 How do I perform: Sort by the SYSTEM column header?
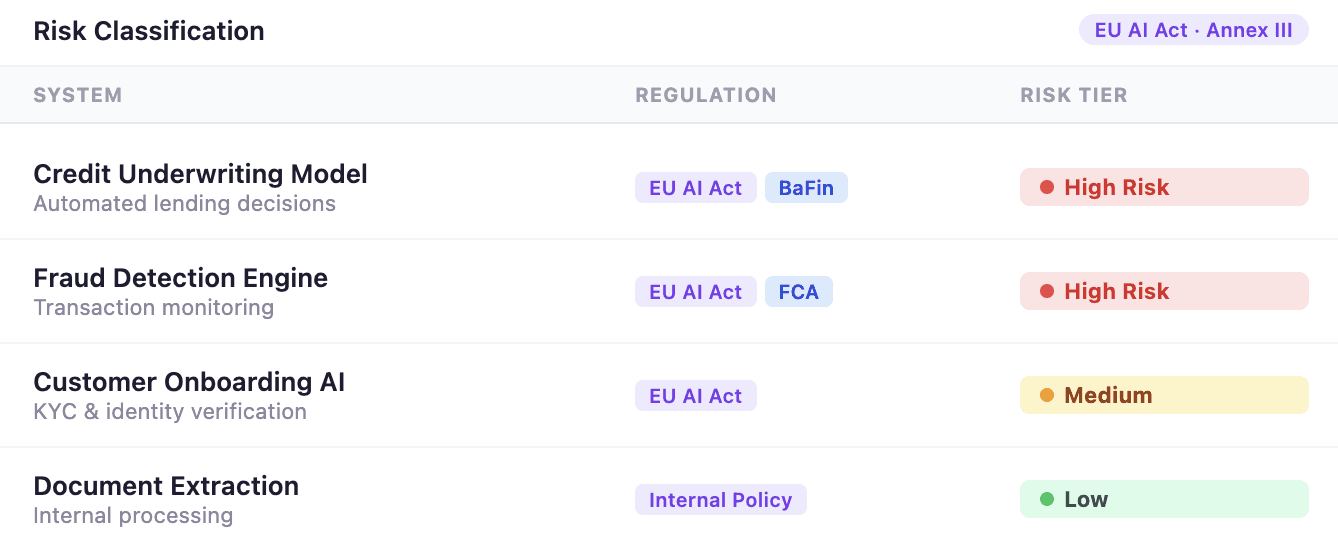[x=78, y=95]
